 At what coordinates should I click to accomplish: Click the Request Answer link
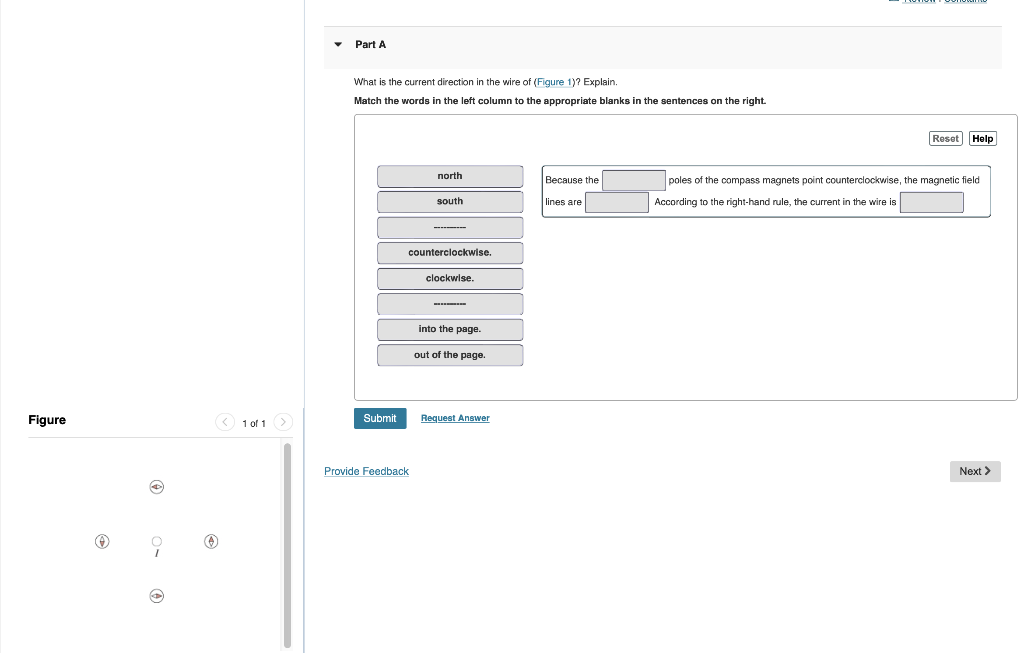(455, 418)
